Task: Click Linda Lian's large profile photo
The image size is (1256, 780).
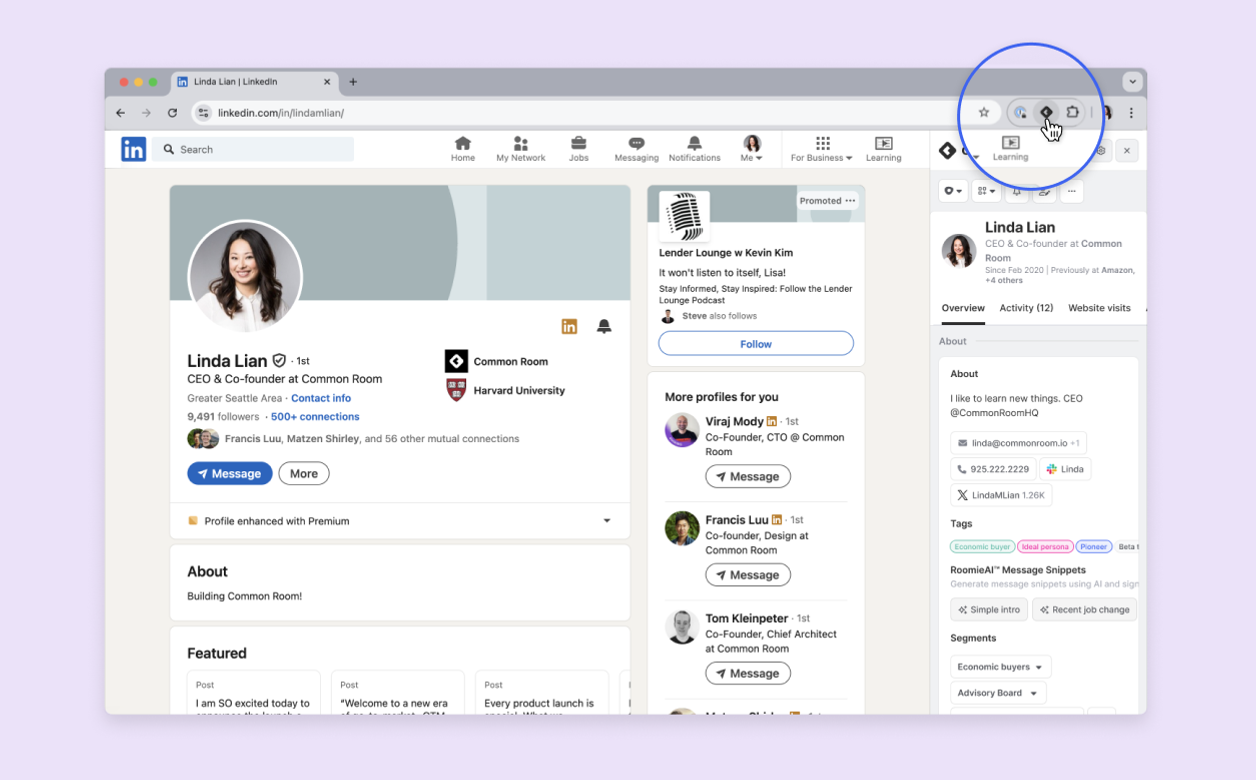Action: (245, 276)
